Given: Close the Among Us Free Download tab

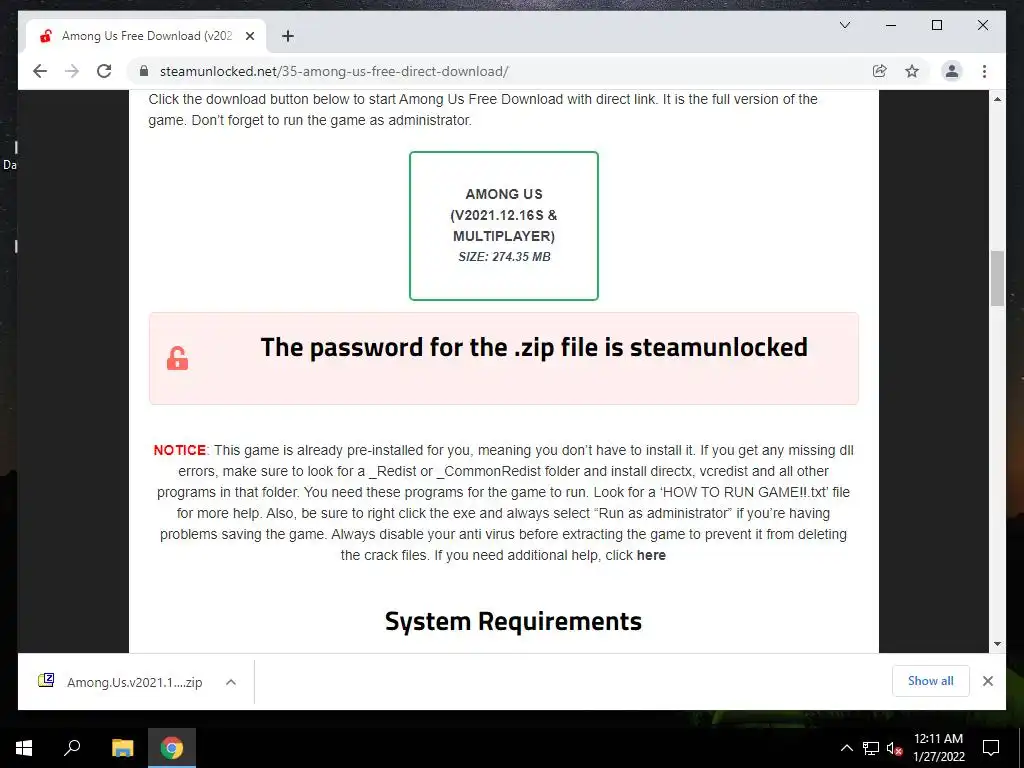Looking at the screenshot, I should click(249, 36).
